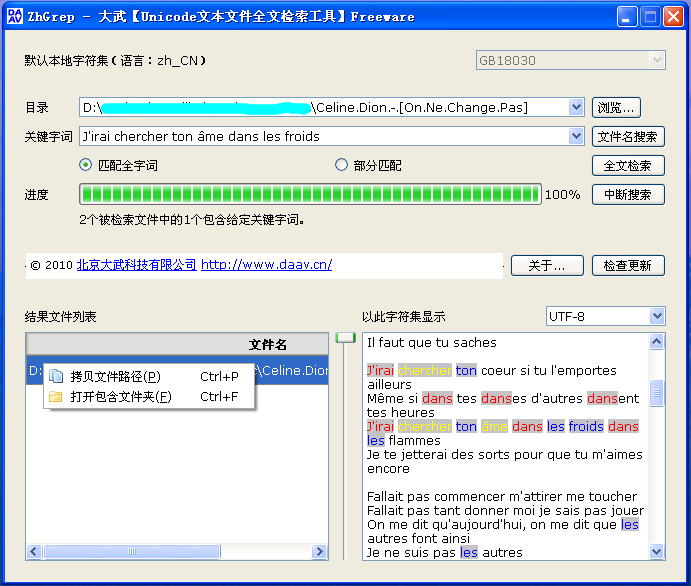Click the line 'Il faut que tu saches'
This screenshot has width=691, height=586.
pos(431,342)
